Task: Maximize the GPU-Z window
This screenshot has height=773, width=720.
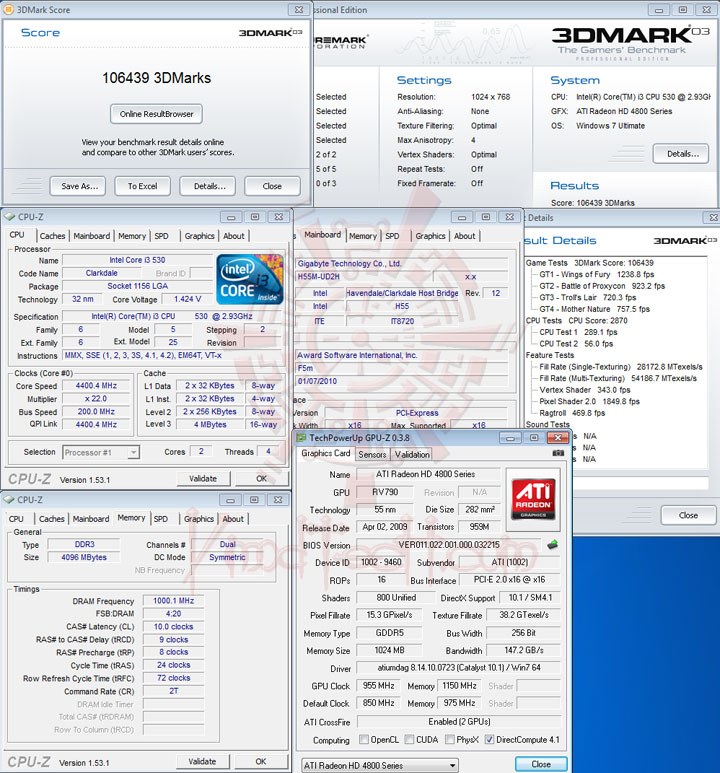Action: (534, 438)
